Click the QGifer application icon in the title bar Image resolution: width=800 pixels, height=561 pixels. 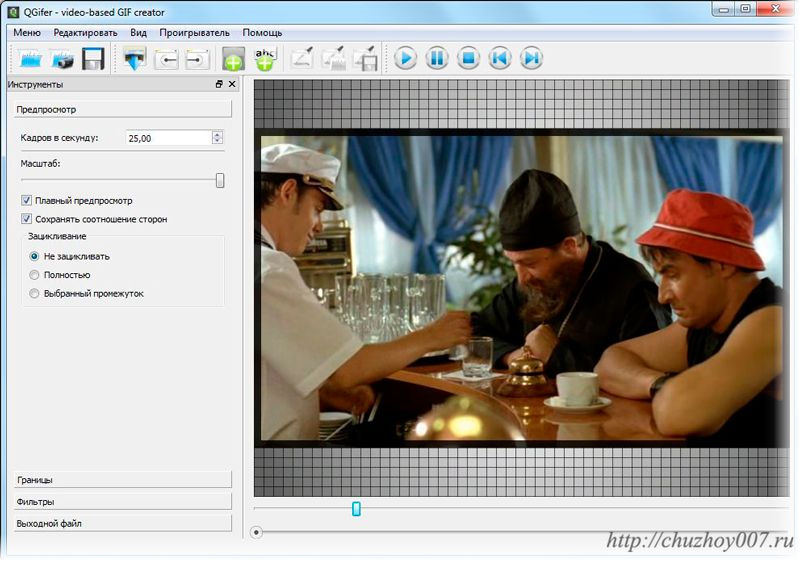[x=13, y=12]
